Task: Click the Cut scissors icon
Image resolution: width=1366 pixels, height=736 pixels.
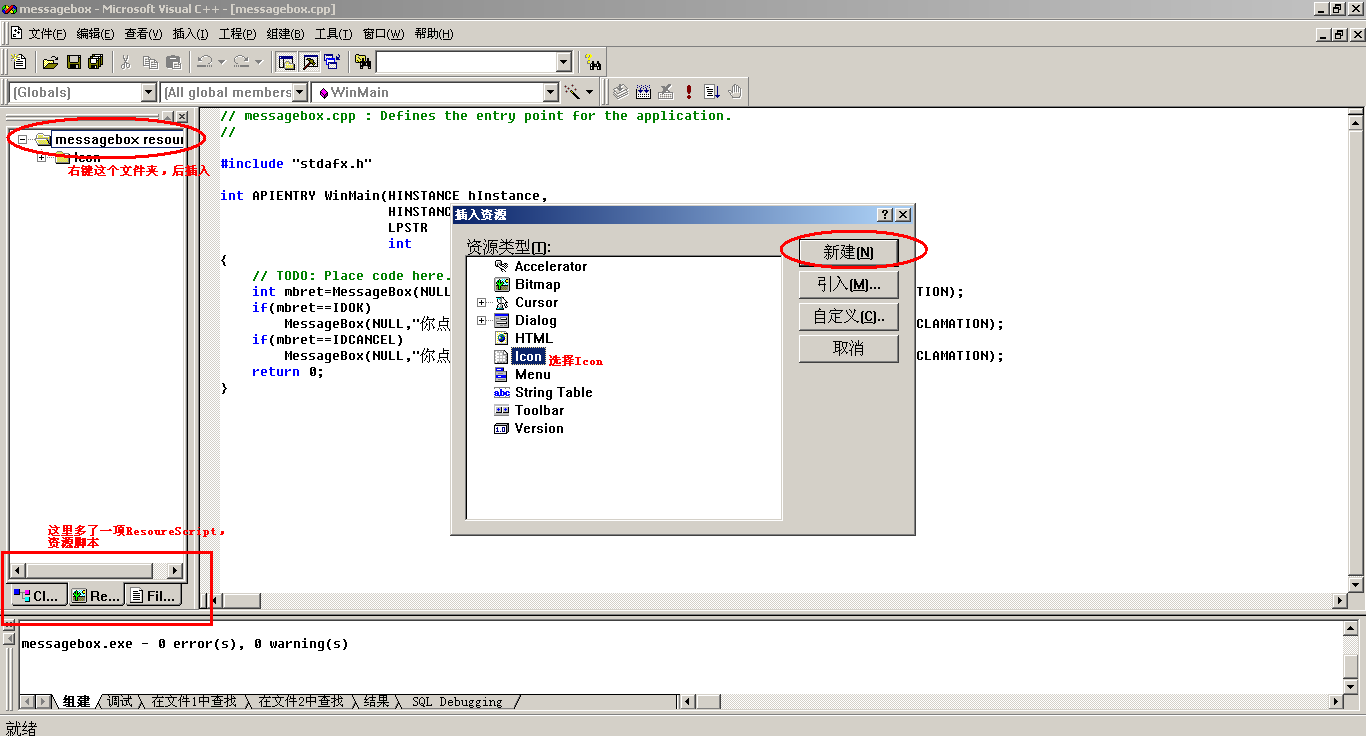Action: click(x=126, y=62)
